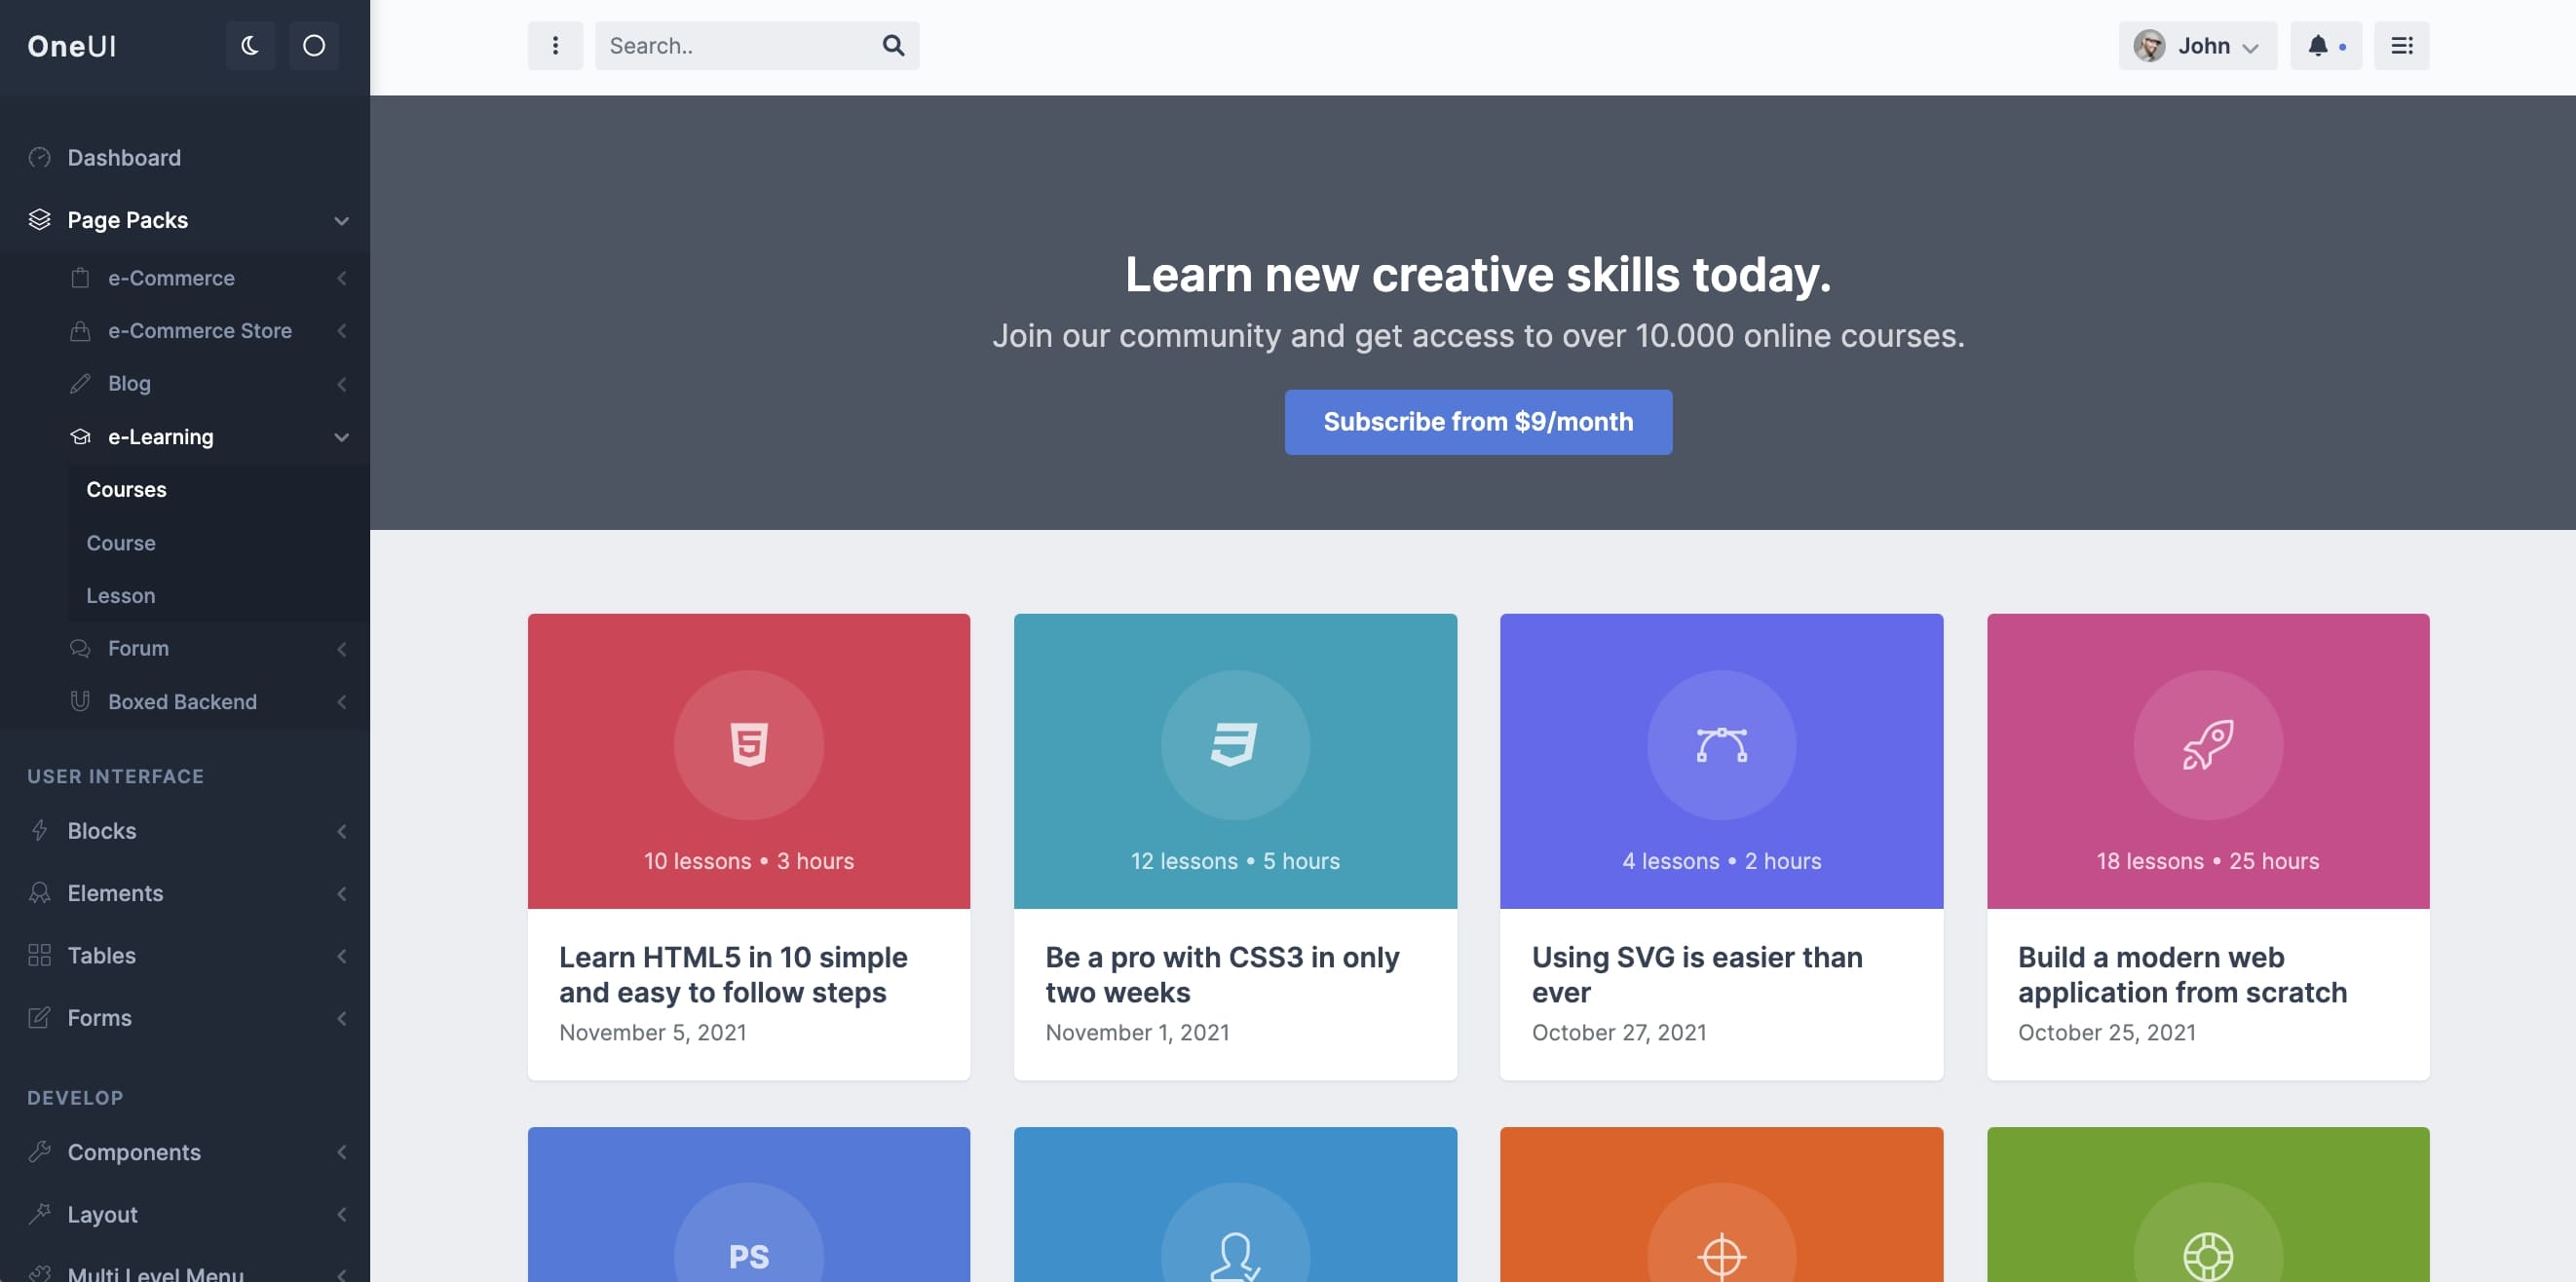This screenshot has height=1282, width=2576.
Task: Click the Blog sidebar icon
Action: pyautogui.click(x=77, y=385)
